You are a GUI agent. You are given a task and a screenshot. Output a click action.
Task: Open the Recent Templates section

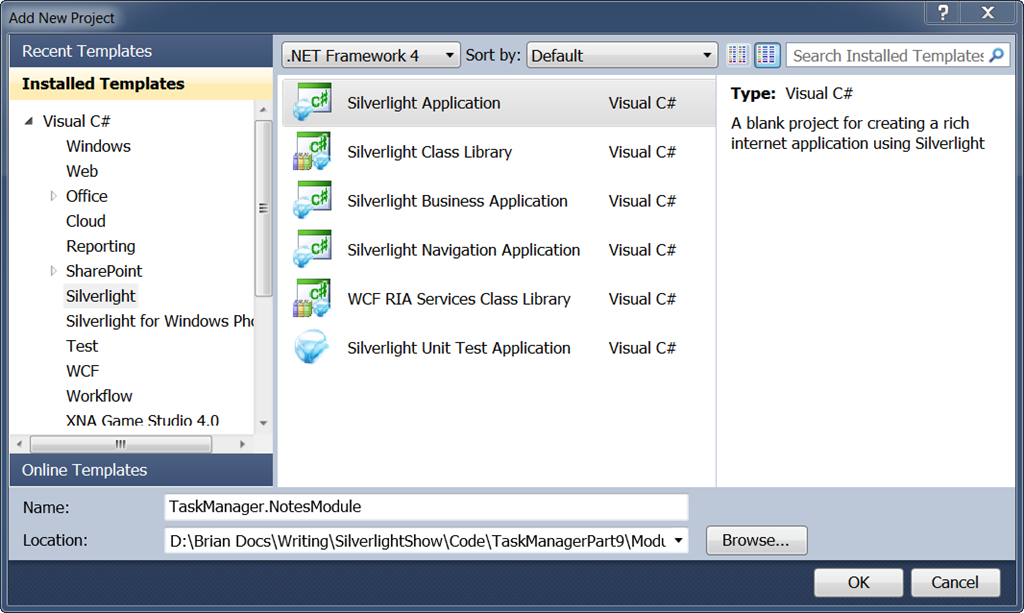(141, 51)
